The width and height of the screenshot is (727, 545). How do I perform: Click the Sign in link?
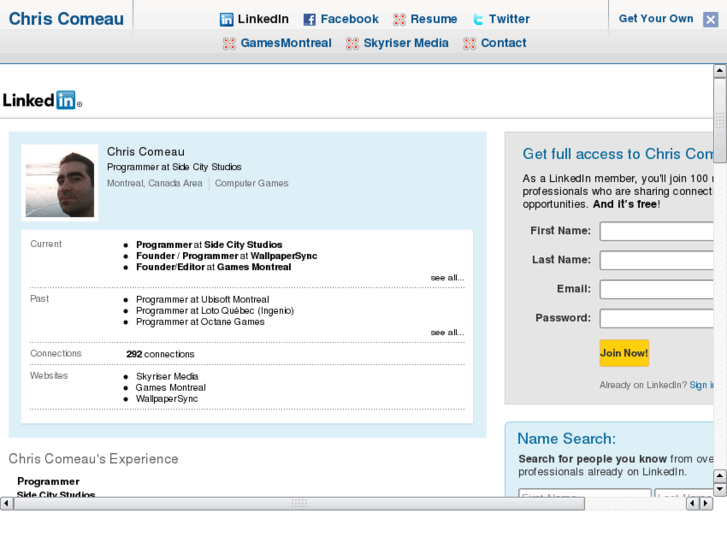point(701,385)
